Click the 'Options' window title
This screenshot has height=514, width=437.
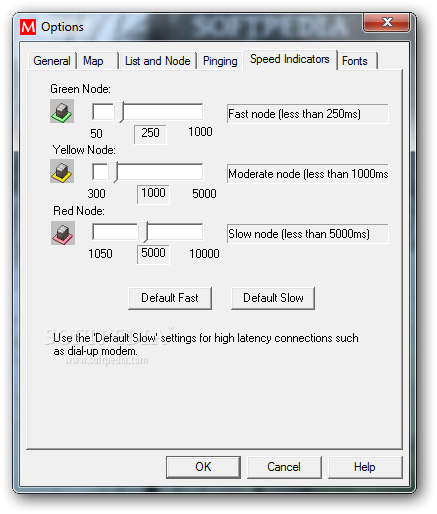62,27
